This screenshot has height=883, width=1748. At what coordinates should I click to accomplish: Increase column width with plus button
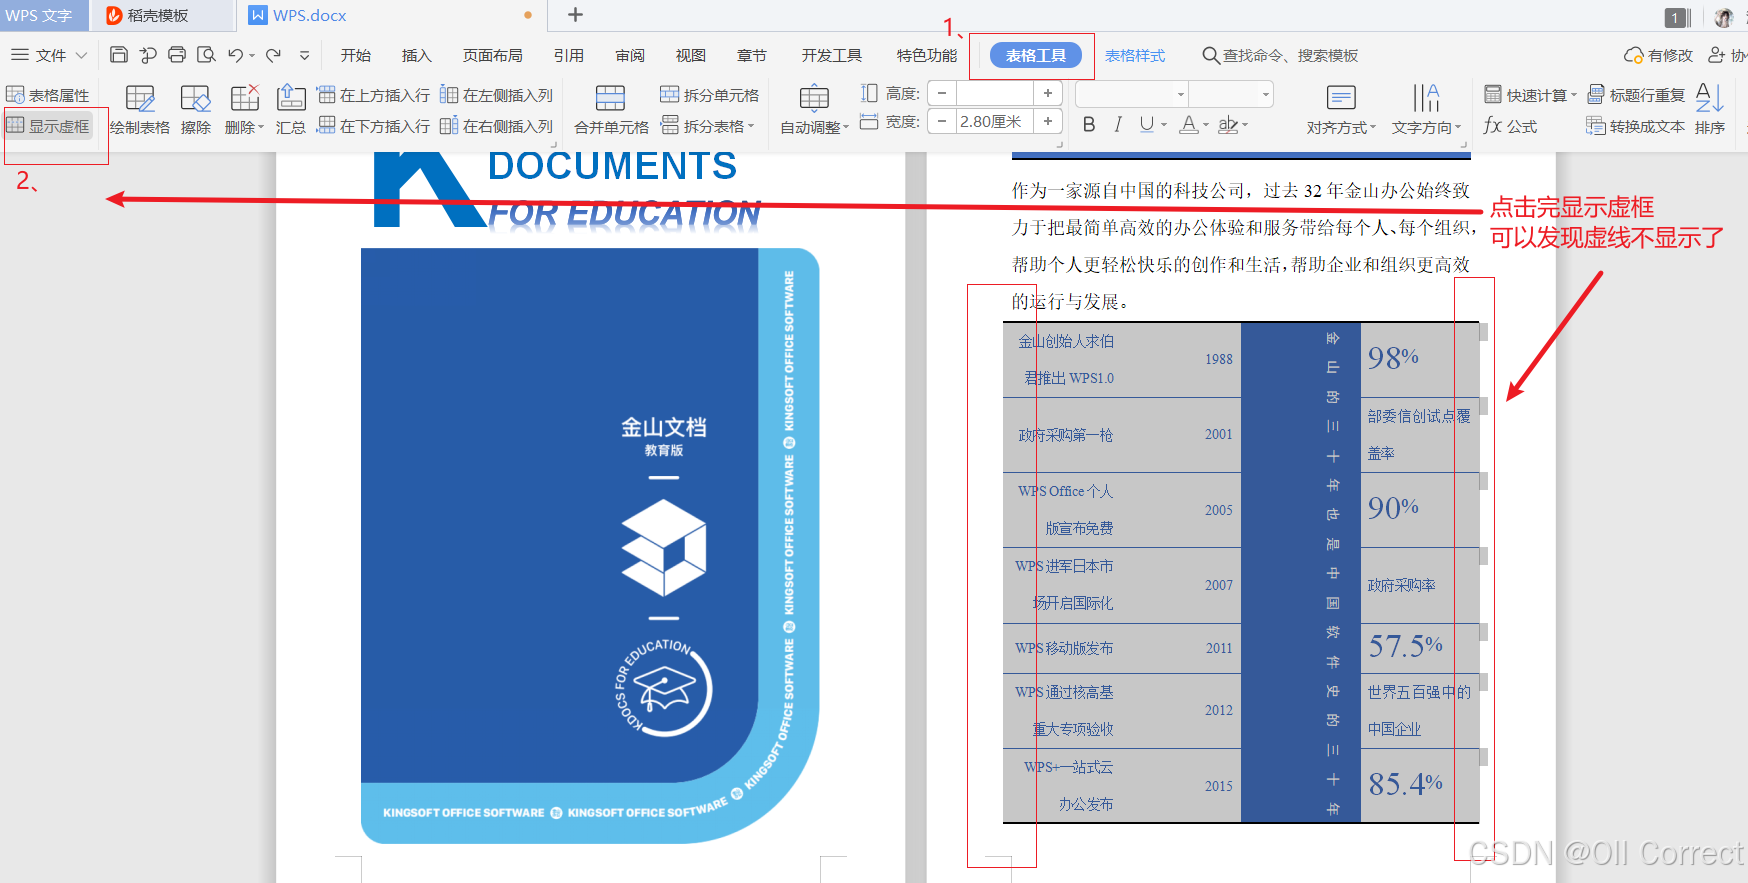(1047, 121)
